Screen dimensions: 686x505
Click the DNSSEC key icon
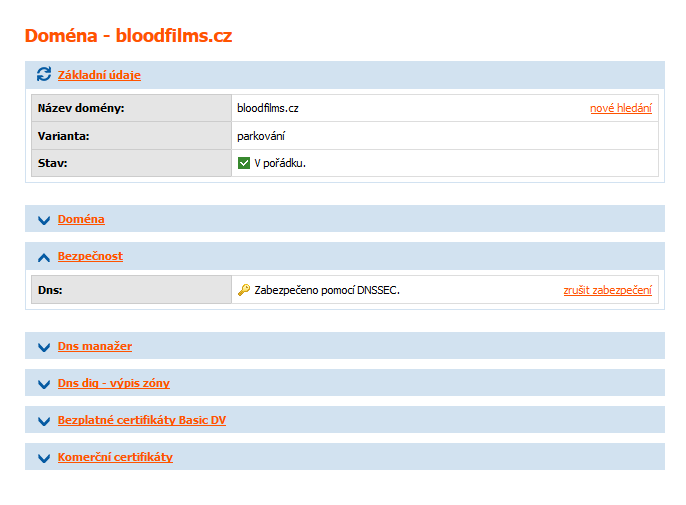coord(244,290)
